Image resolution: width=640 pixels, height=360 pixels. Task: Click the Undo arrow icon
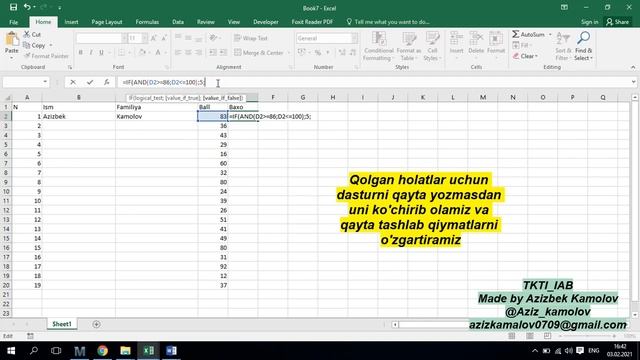pyautogui.click(x=27, y=7)
